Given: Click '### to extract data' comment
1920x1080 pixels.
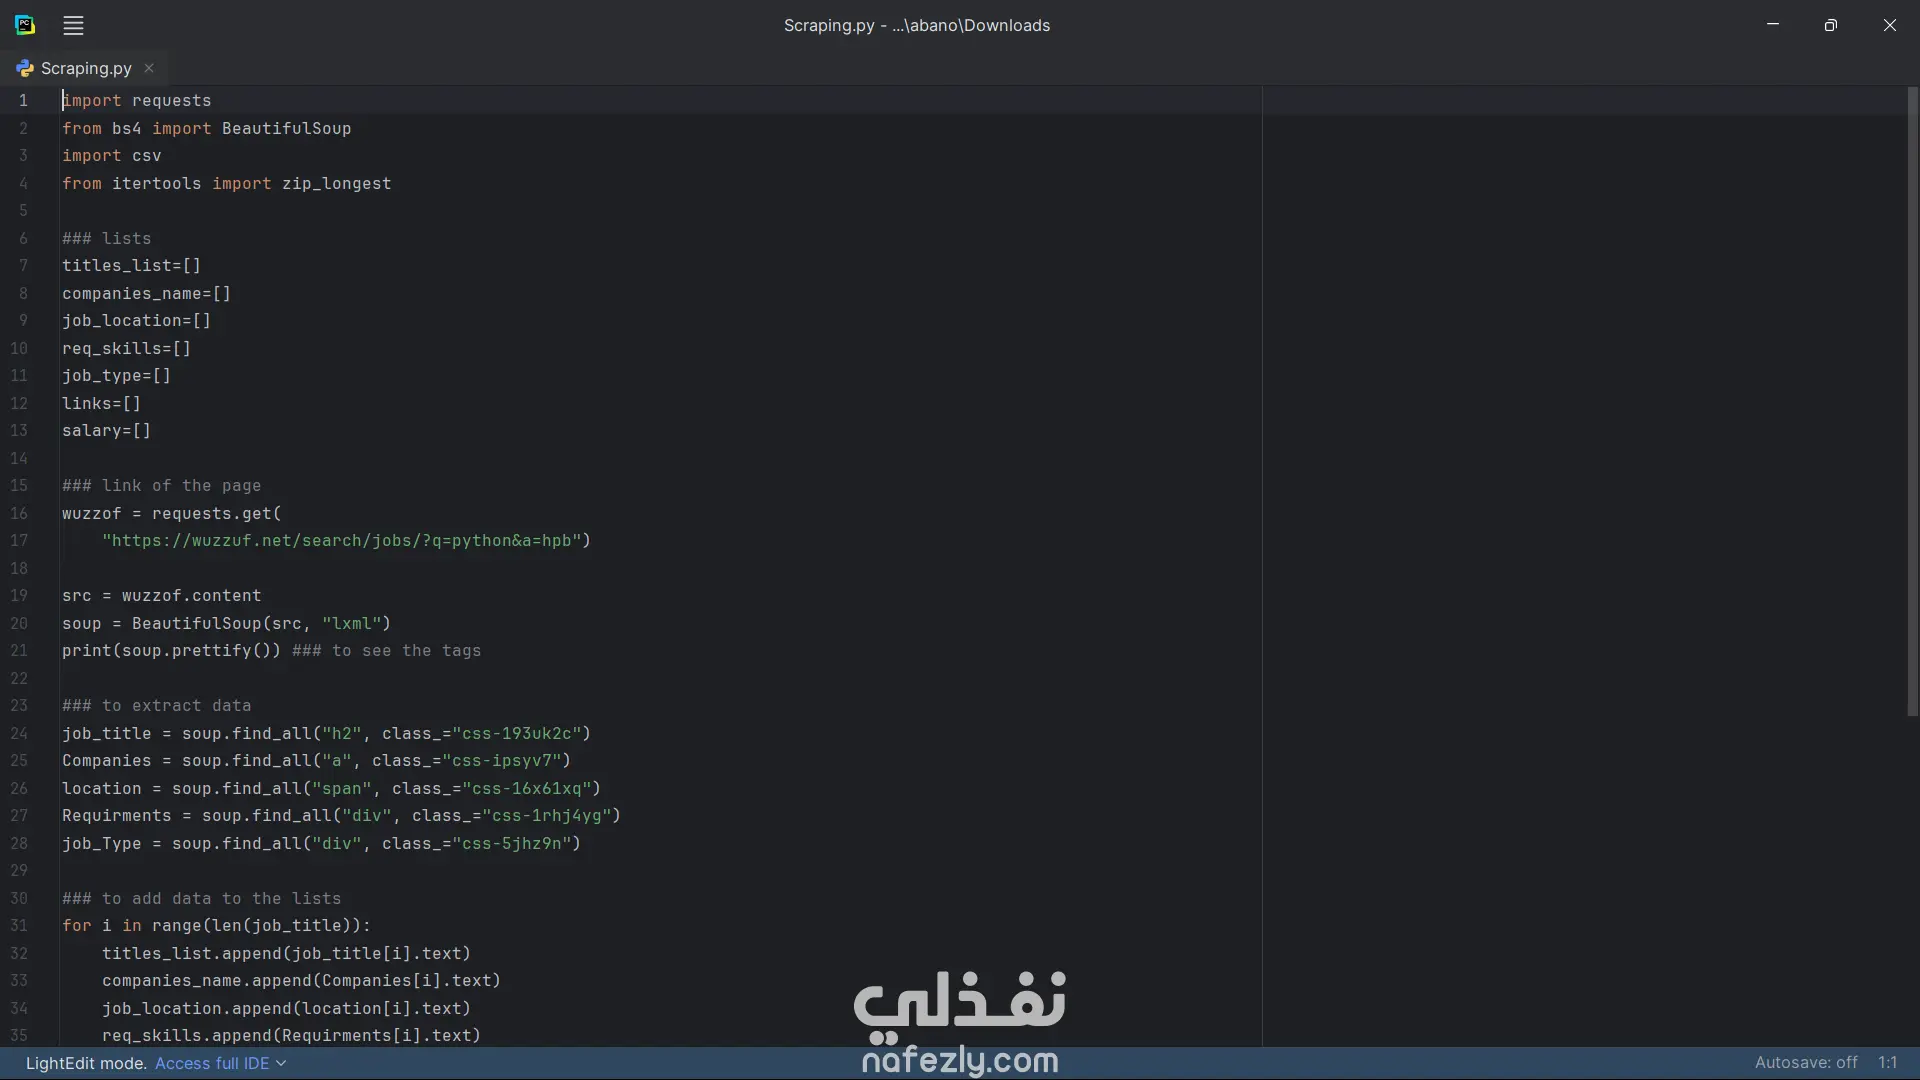Looking at the screenshot, I should (156, 705).
